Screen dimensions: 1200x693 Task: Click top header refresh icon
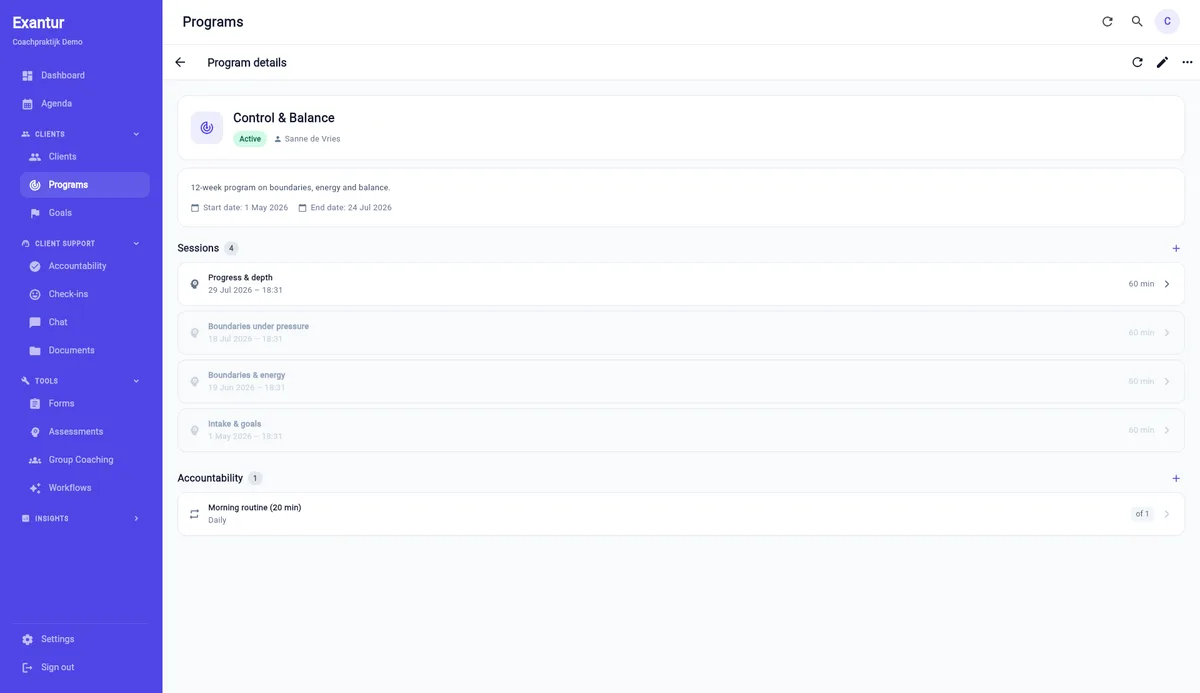point(1107,21)
